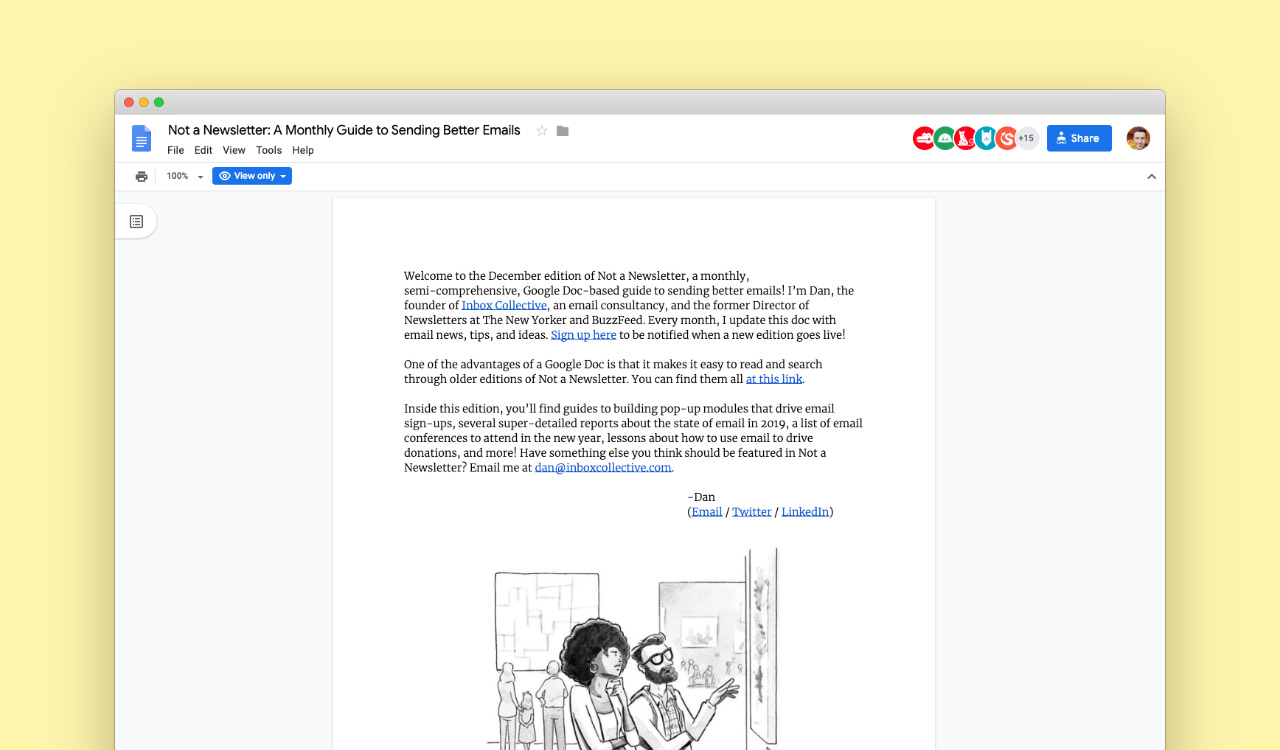Image resolution: width=1280 pixels, height=750 pixels.
Task: Click the print icon
Action: 141,176
